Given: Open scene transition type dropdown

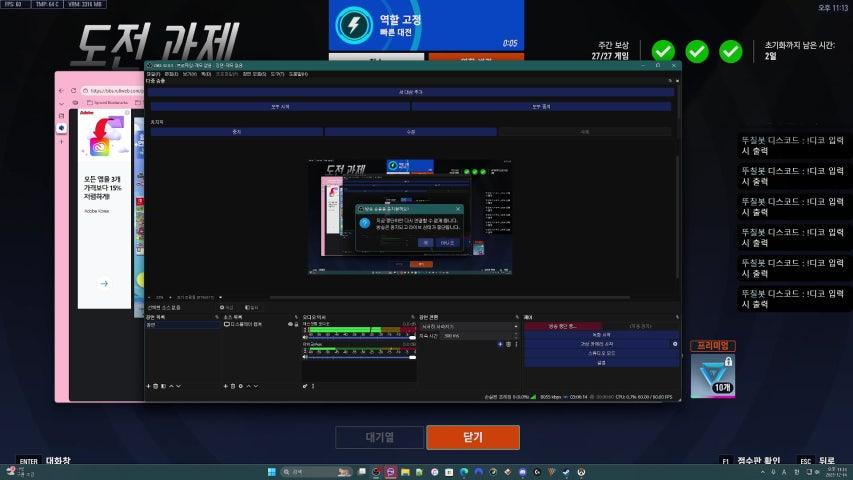Looking at the screenshot, I should coord(469,327).
